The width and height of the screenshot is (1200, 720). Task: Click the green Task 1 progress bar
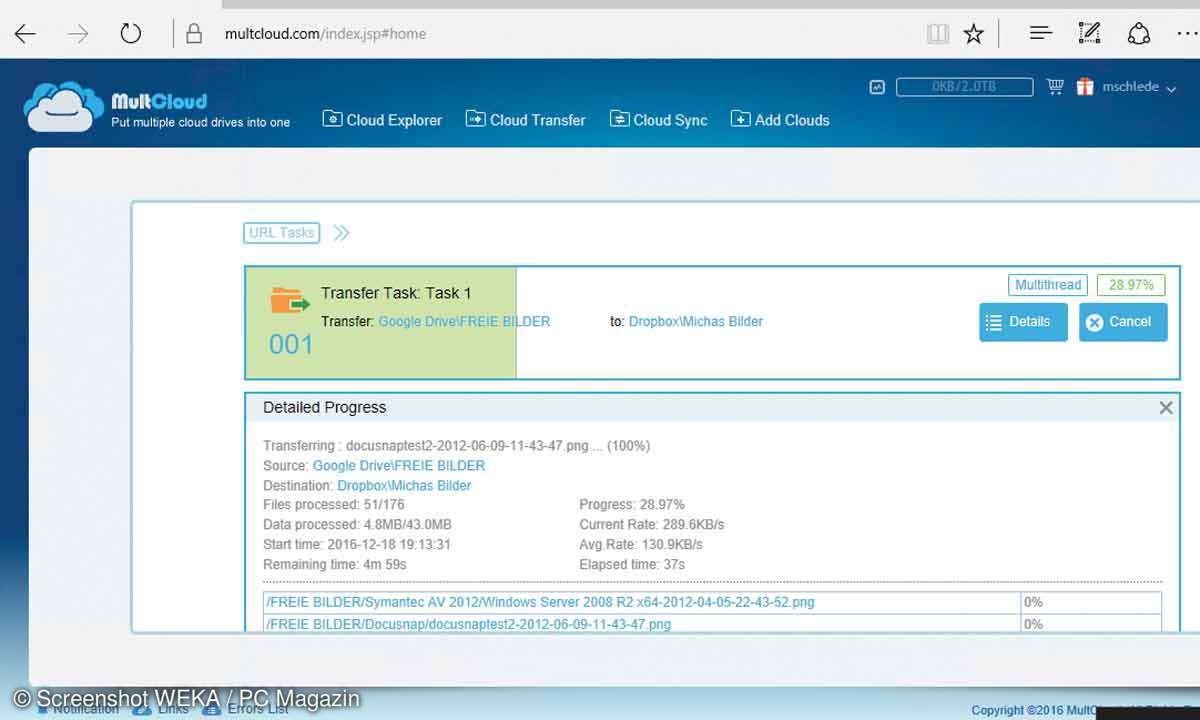381,323
